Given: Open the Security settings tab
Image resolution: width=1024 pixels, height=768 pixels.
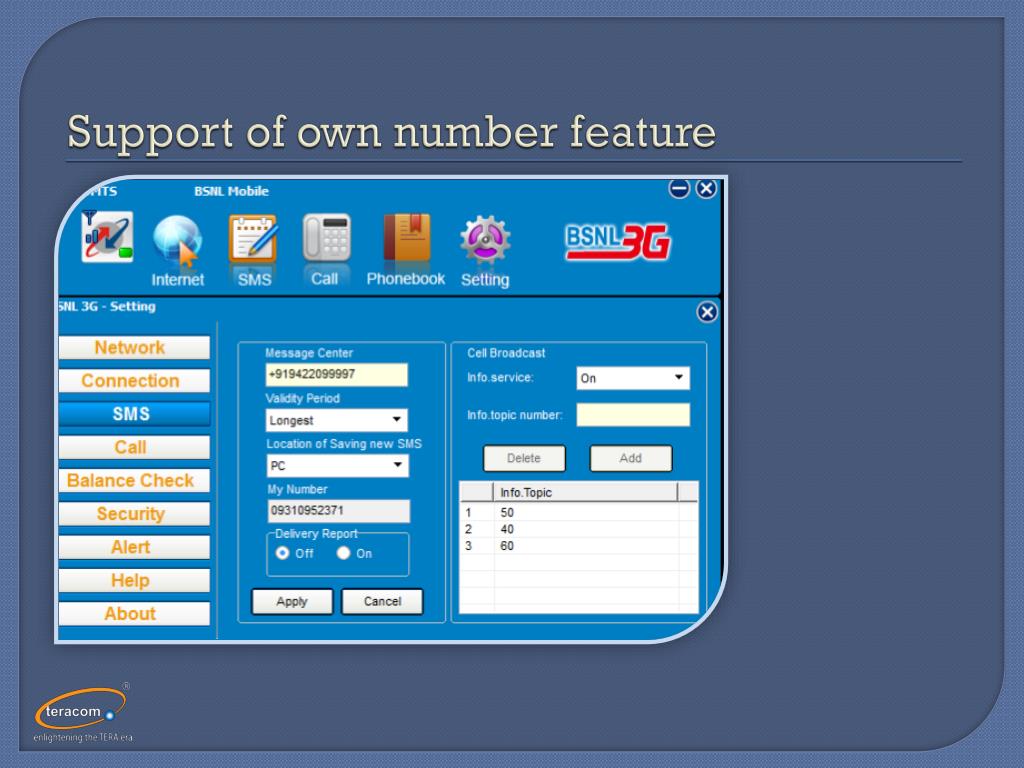Looking at the screenshot, I should [134, 514].
